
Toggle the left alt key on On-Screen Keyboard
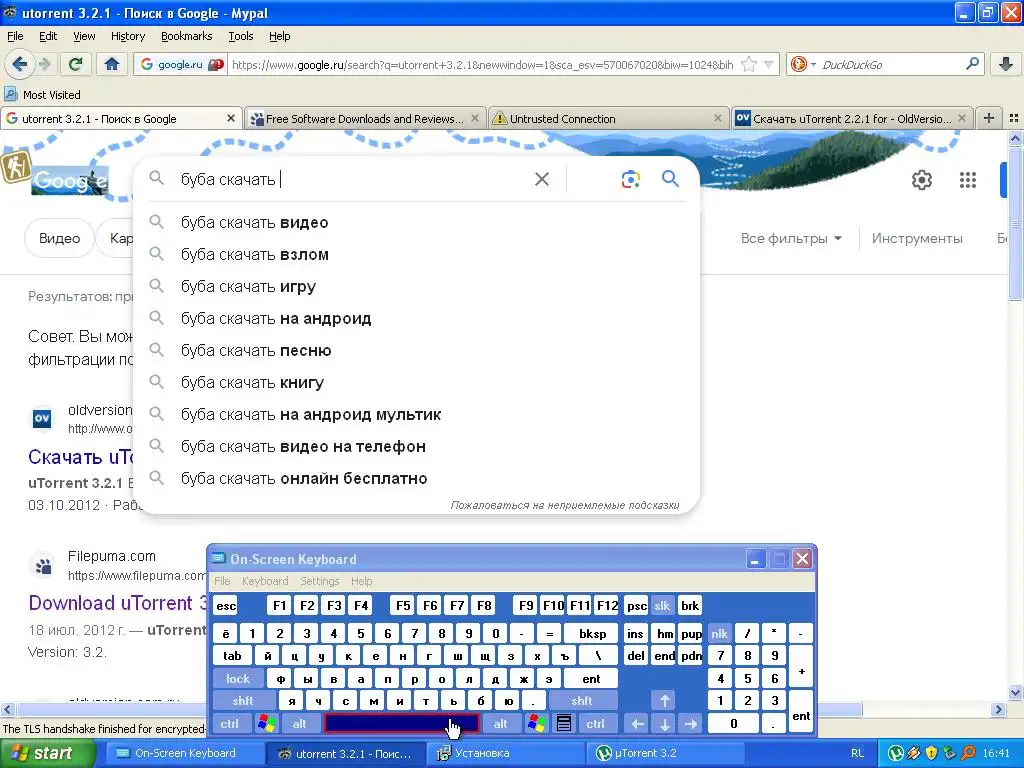point(299,724)
